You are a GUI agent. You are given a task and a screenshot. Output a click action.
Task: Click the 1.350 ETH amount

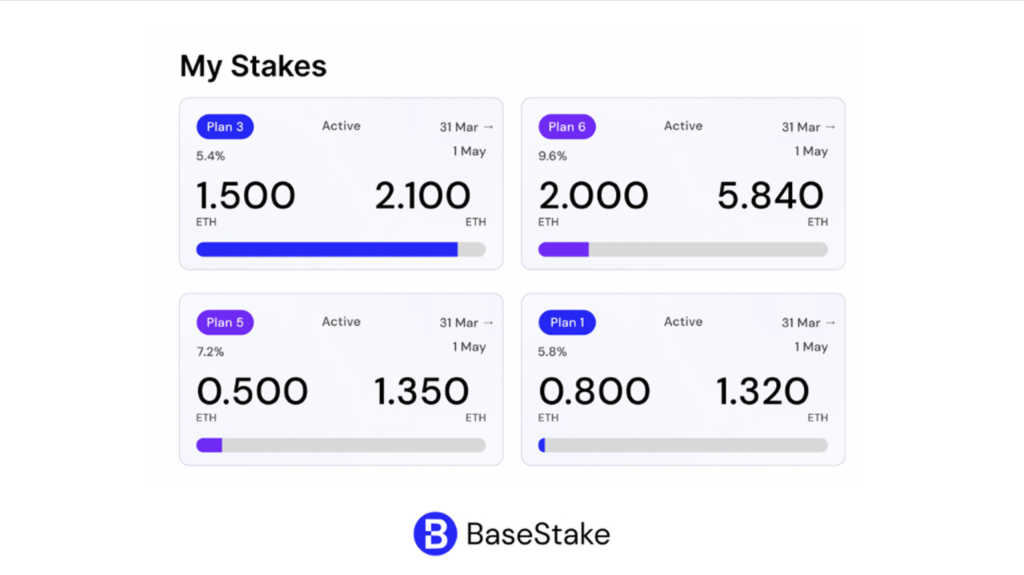coord(422,392)
